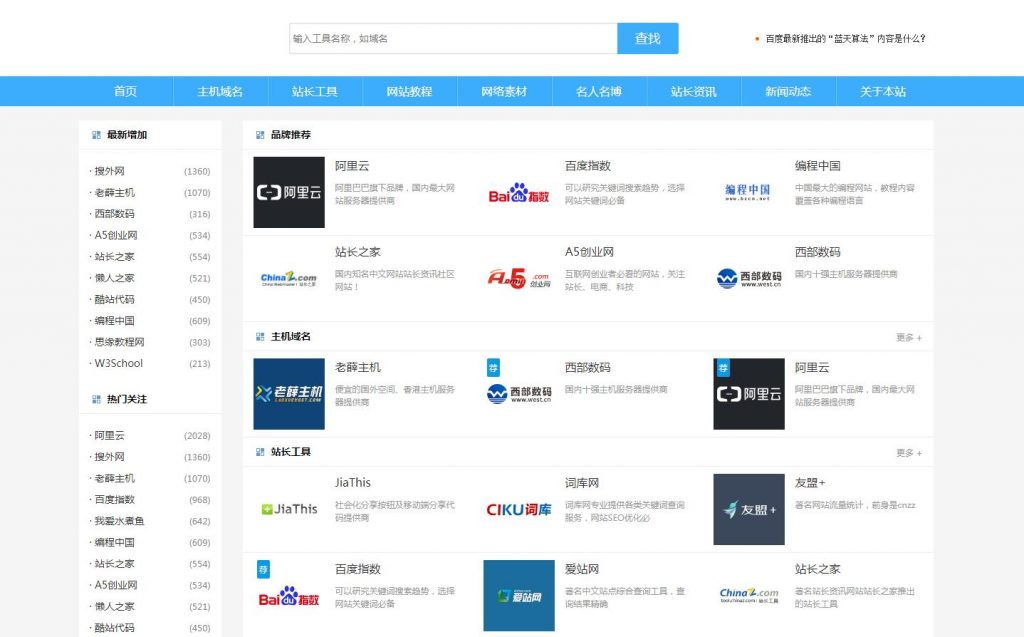Click the 老薛主机 card title

358,367
